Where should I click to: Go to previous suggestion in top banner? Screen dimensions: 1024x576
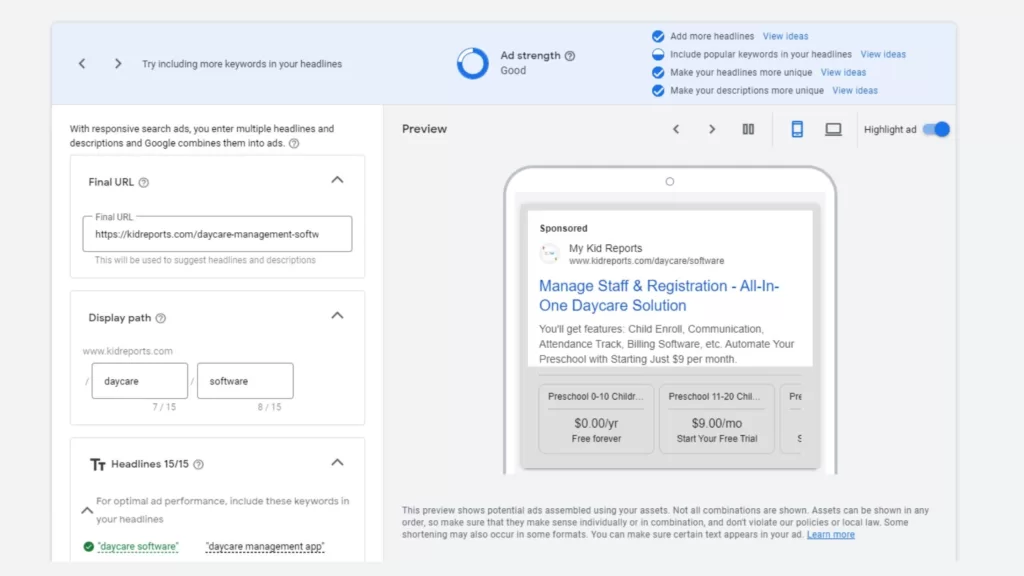(82, 63)
